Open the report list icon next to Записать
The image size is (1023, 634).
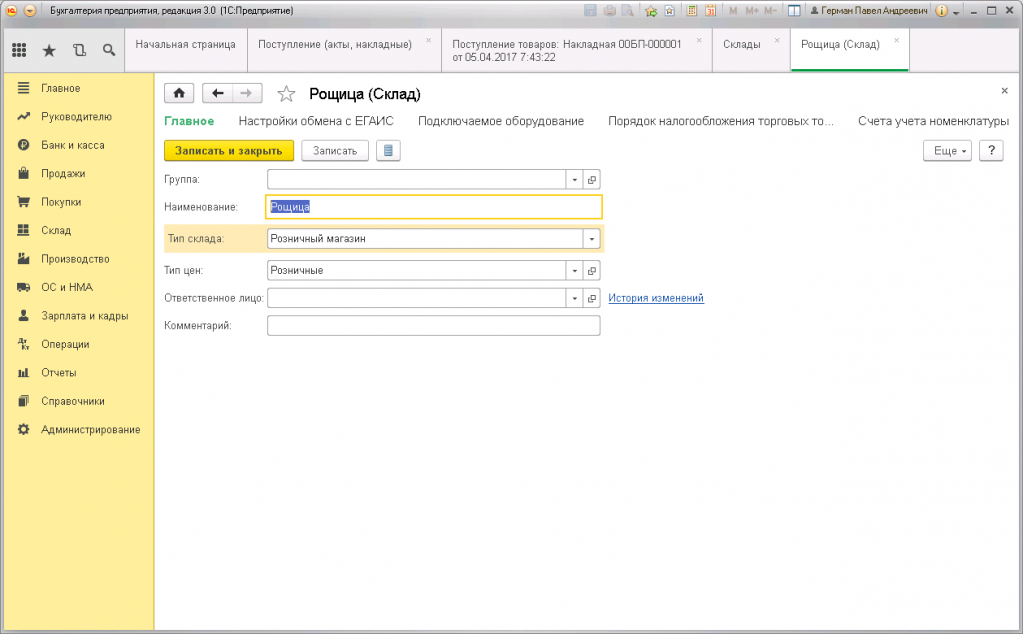(x=388, y=151)
